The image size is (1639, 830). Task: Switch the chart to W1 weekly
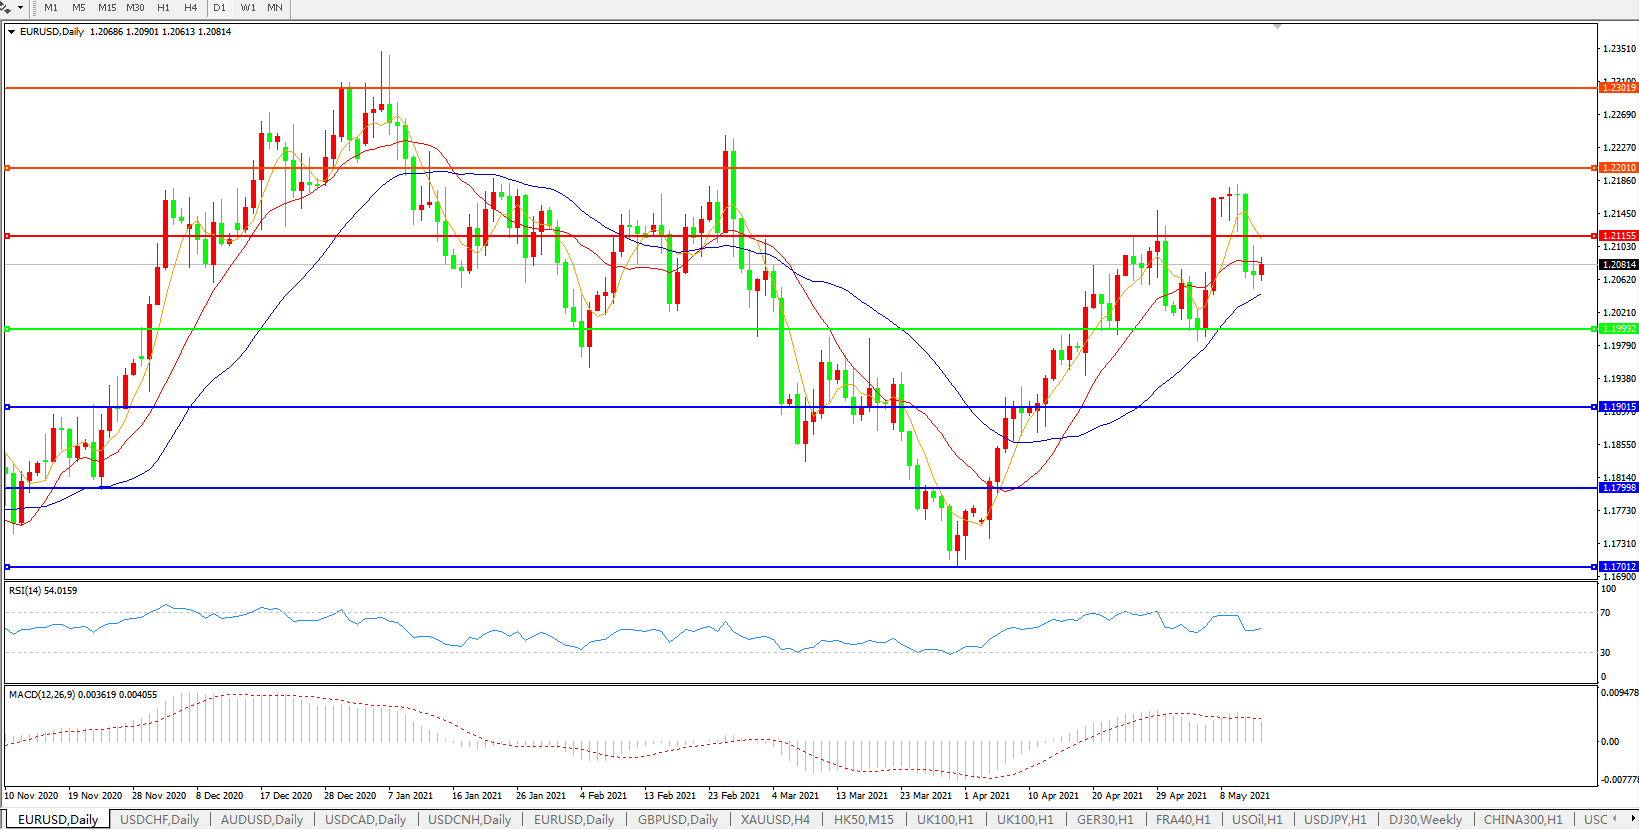click(248, 8)
